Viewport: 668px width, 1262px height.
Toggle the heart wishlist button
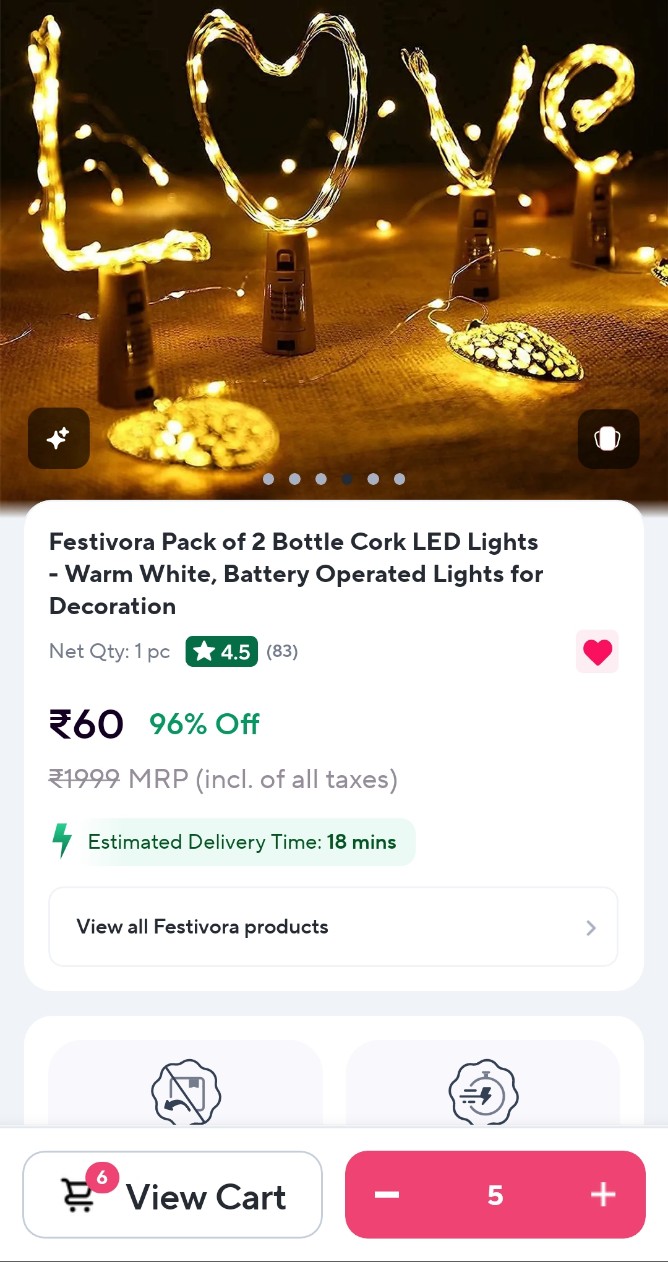597,652
